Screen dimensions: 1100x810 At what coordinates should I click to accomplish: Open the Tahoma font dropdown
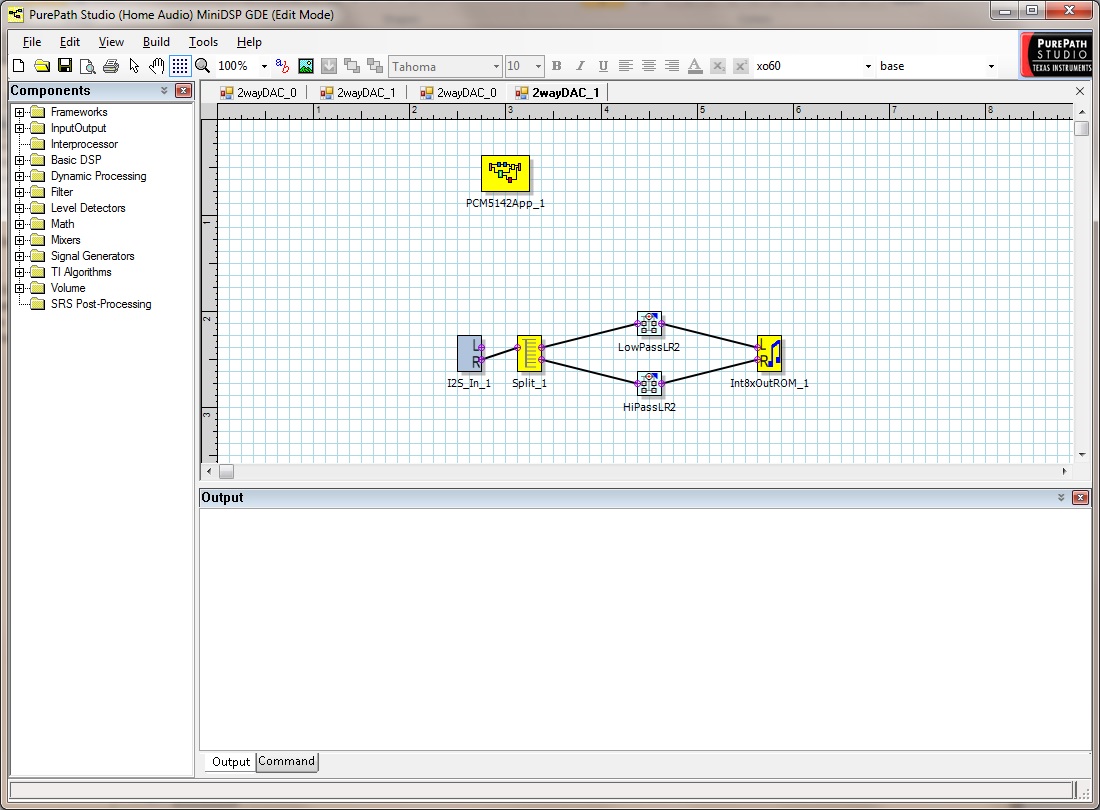496,67
